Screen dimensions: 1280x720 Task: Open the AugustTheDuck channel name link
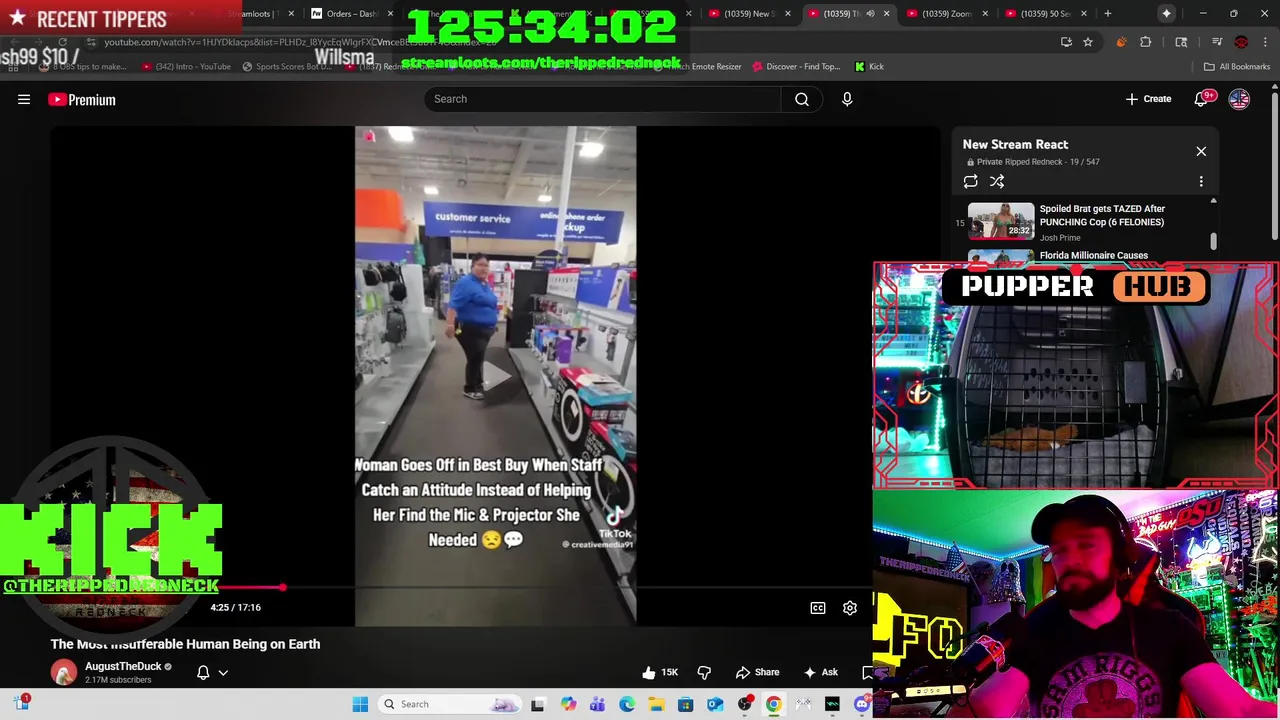click(x=123, y=666)
